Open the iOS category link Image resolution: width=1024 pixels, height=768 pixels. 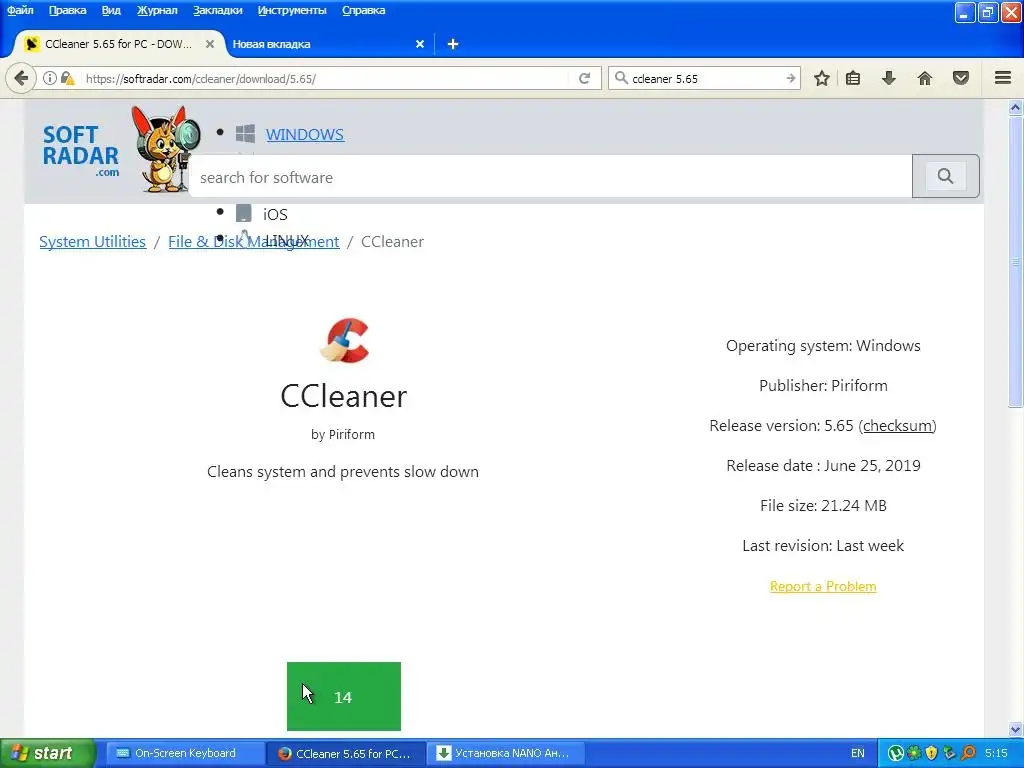(x=275, y=214)
